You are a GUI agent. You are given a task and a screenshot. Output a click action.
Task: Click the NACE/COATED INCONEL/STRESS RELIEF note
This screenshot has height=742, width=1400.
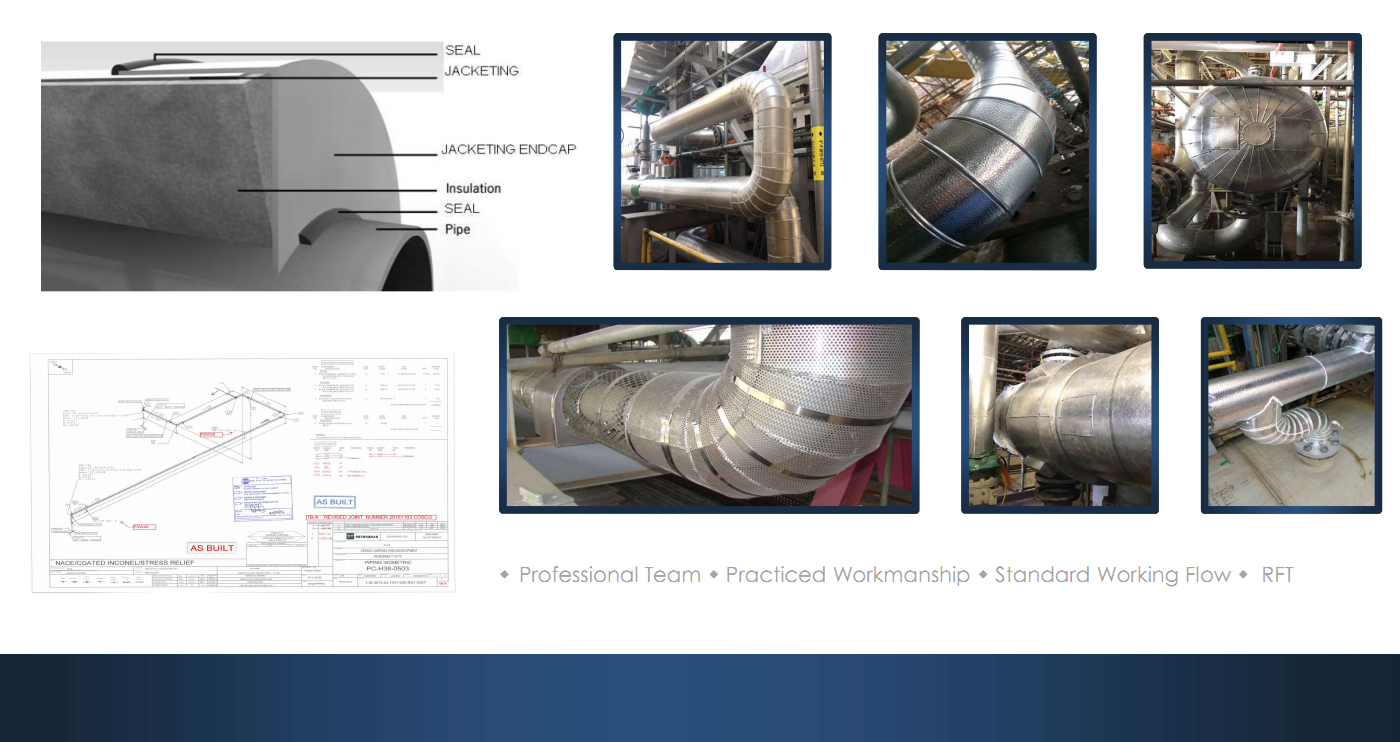122,564
